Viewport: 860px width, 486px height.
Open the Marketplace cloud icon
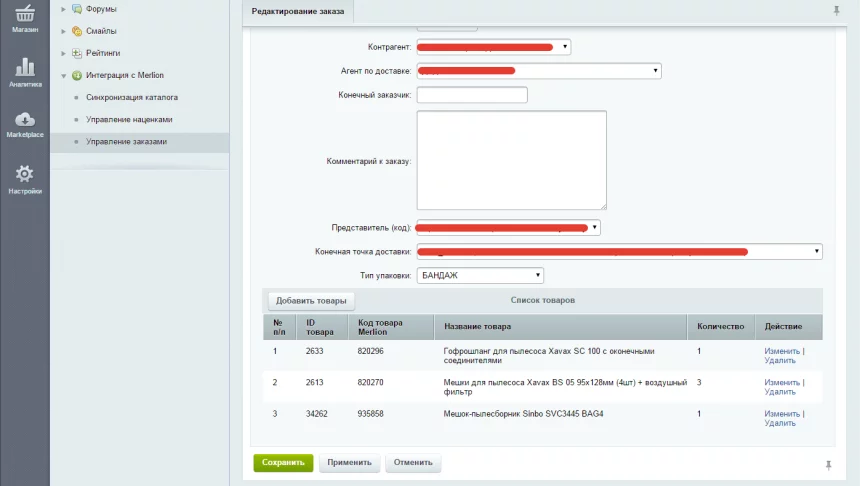tap(25, 119)
